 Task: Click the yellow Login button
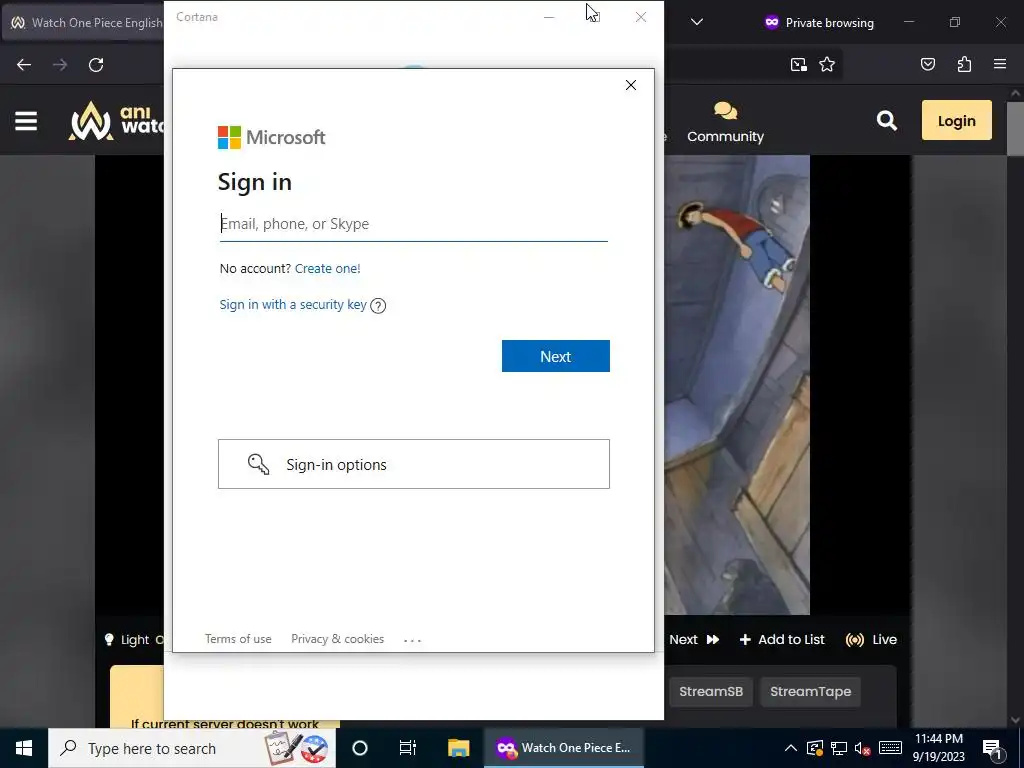(956, 120)
